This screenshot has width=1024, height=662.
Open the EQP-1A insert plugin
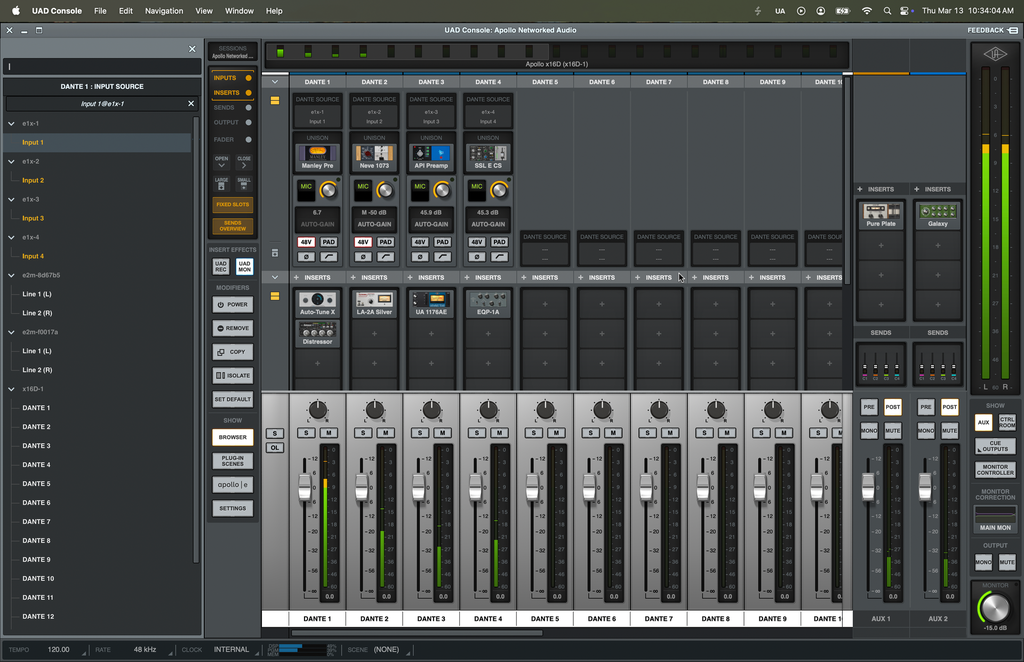[488, 304]
